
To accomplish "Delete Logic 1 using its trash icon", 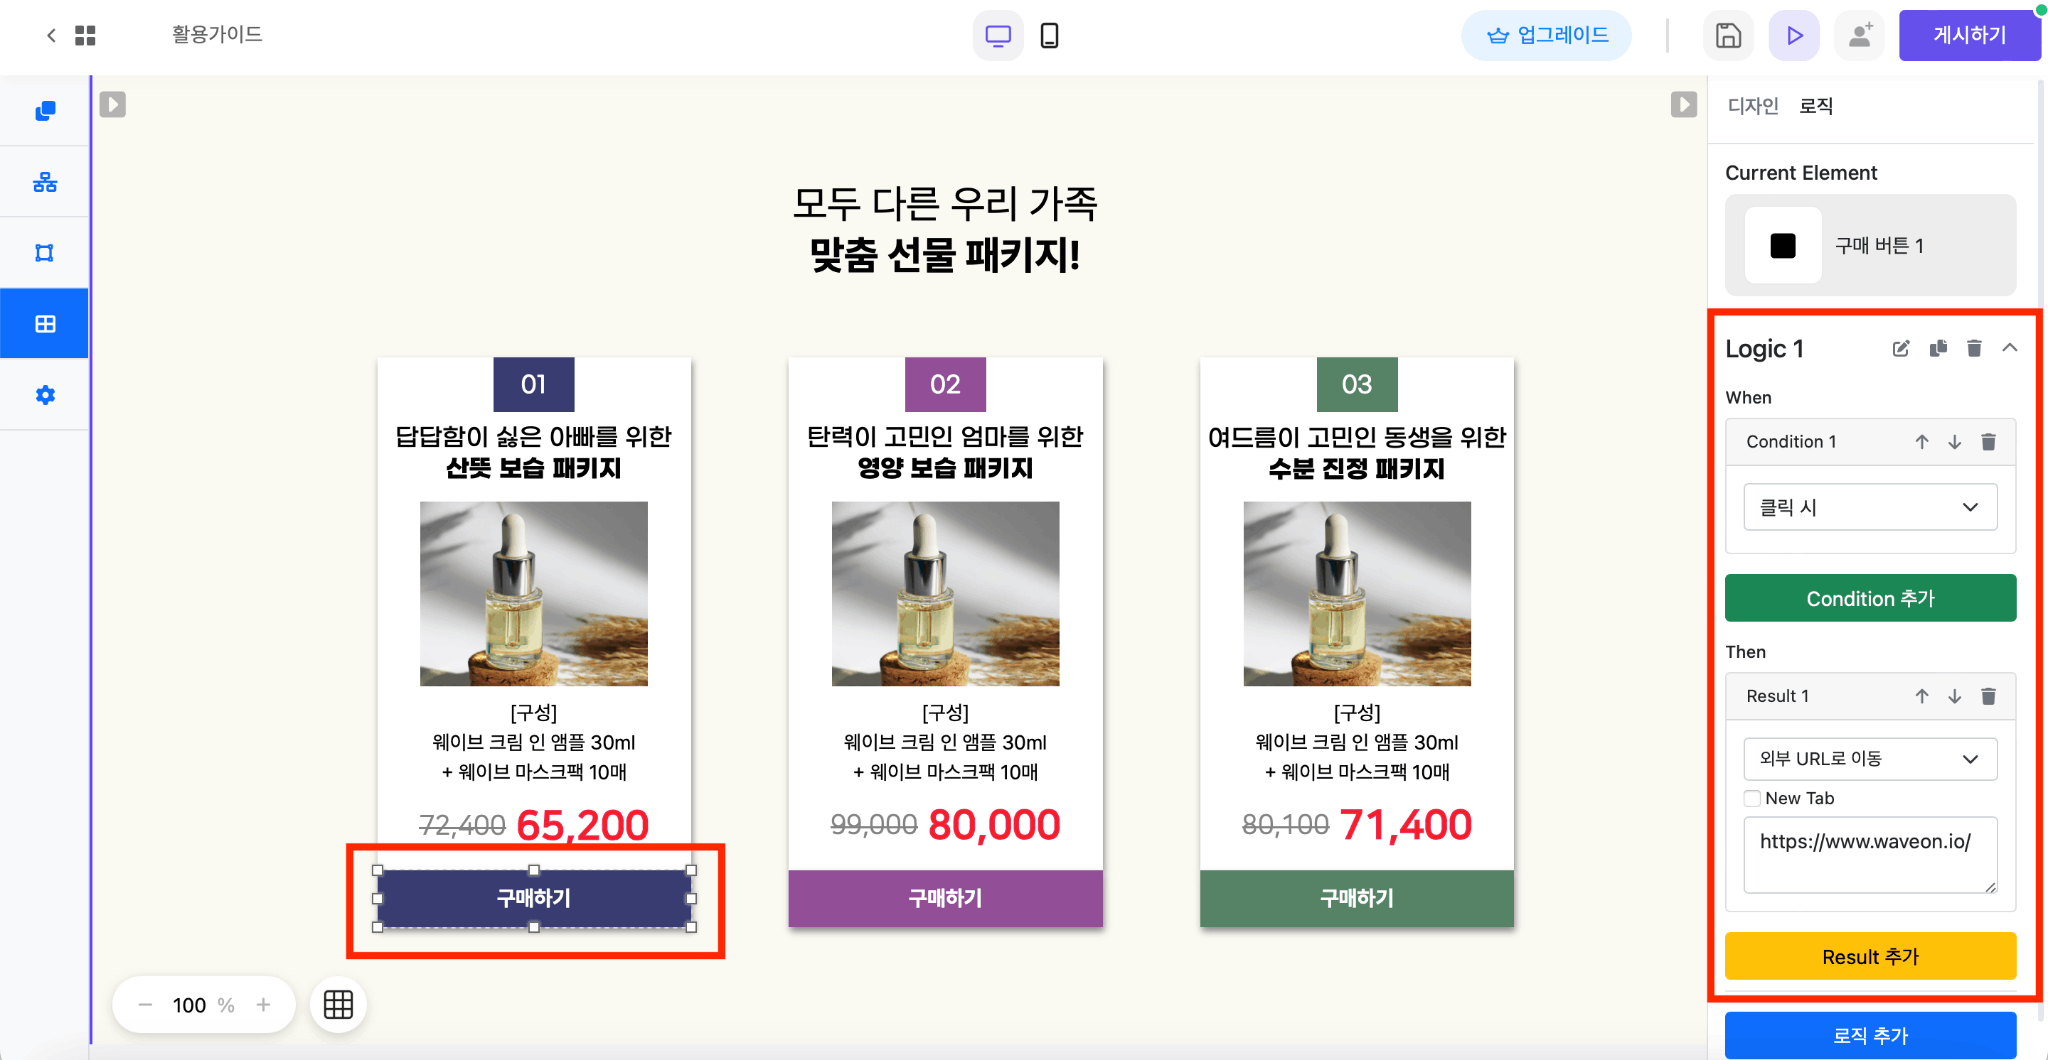I will point(1974,348).
